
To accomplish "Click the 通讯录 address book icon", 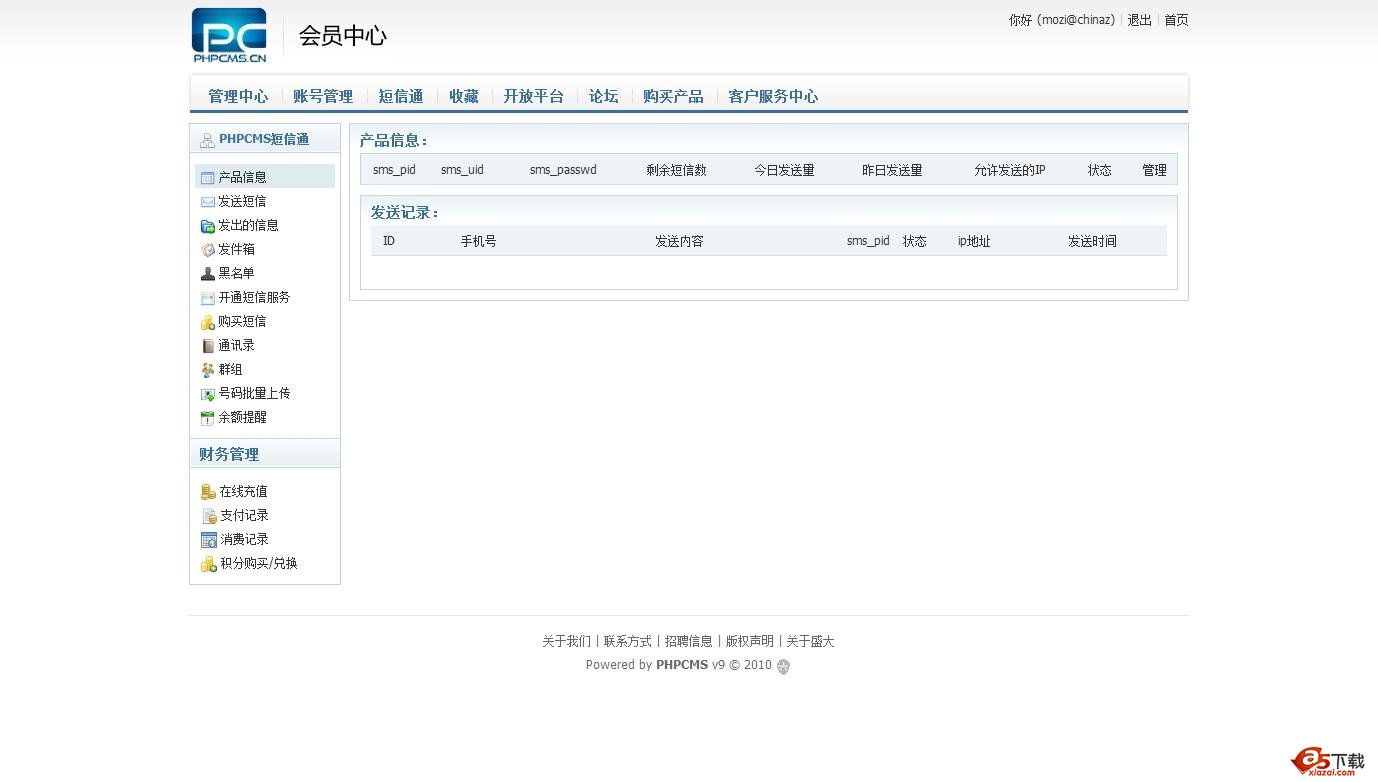I will [207, 346].
